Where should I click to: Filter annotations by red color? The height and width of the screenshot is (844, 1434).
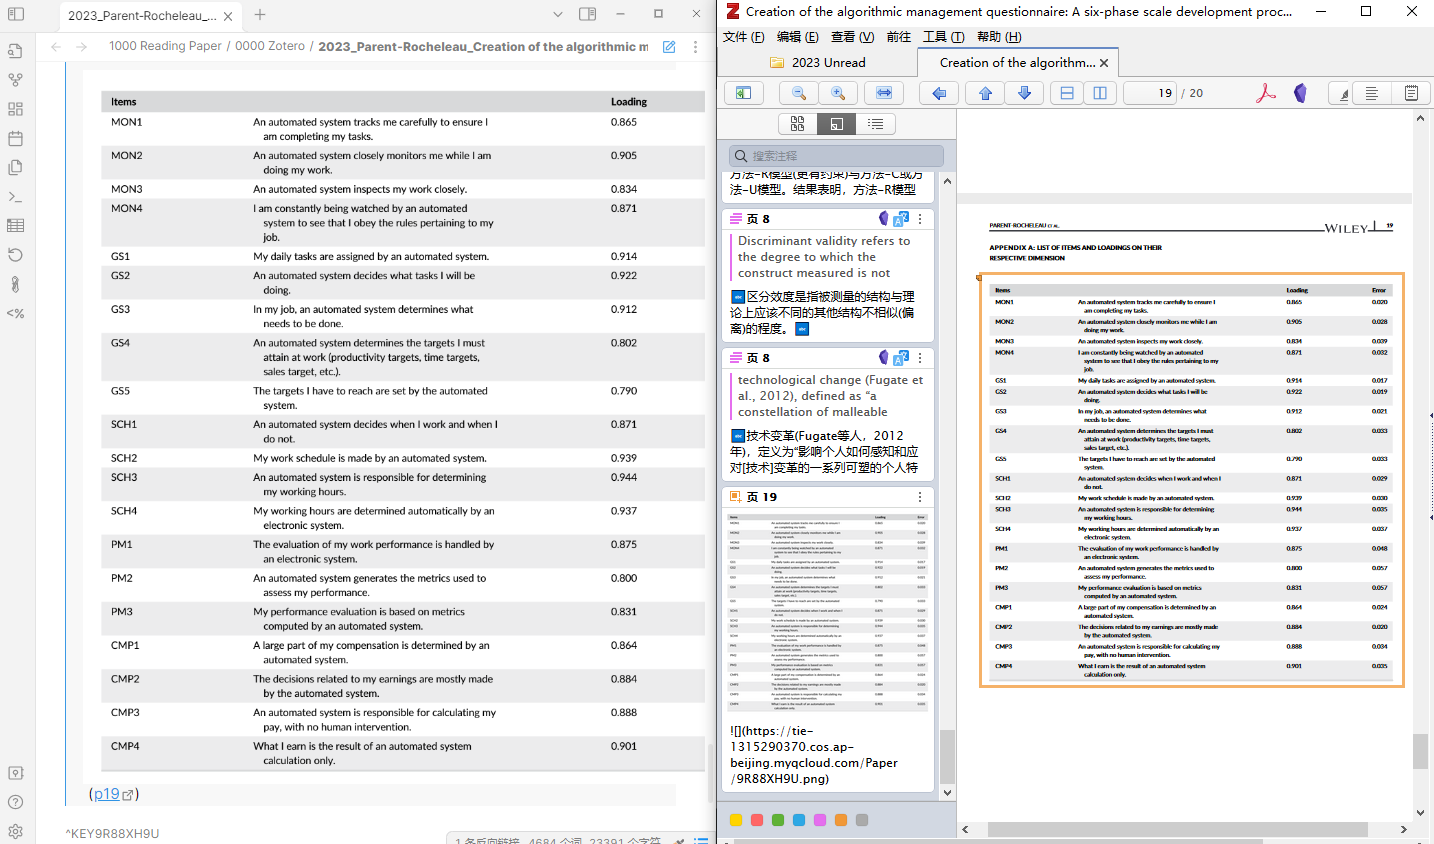pos(757,820)
